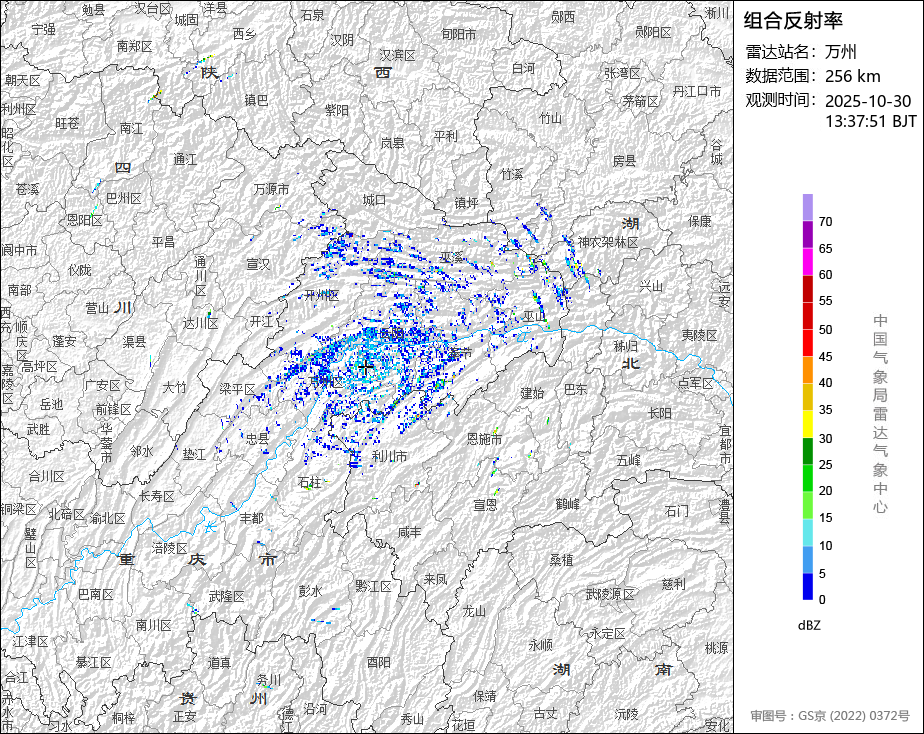Viewport: 924px width, 734px height.
Task: Click the 万源市 map label
Action: coord(272,189)
